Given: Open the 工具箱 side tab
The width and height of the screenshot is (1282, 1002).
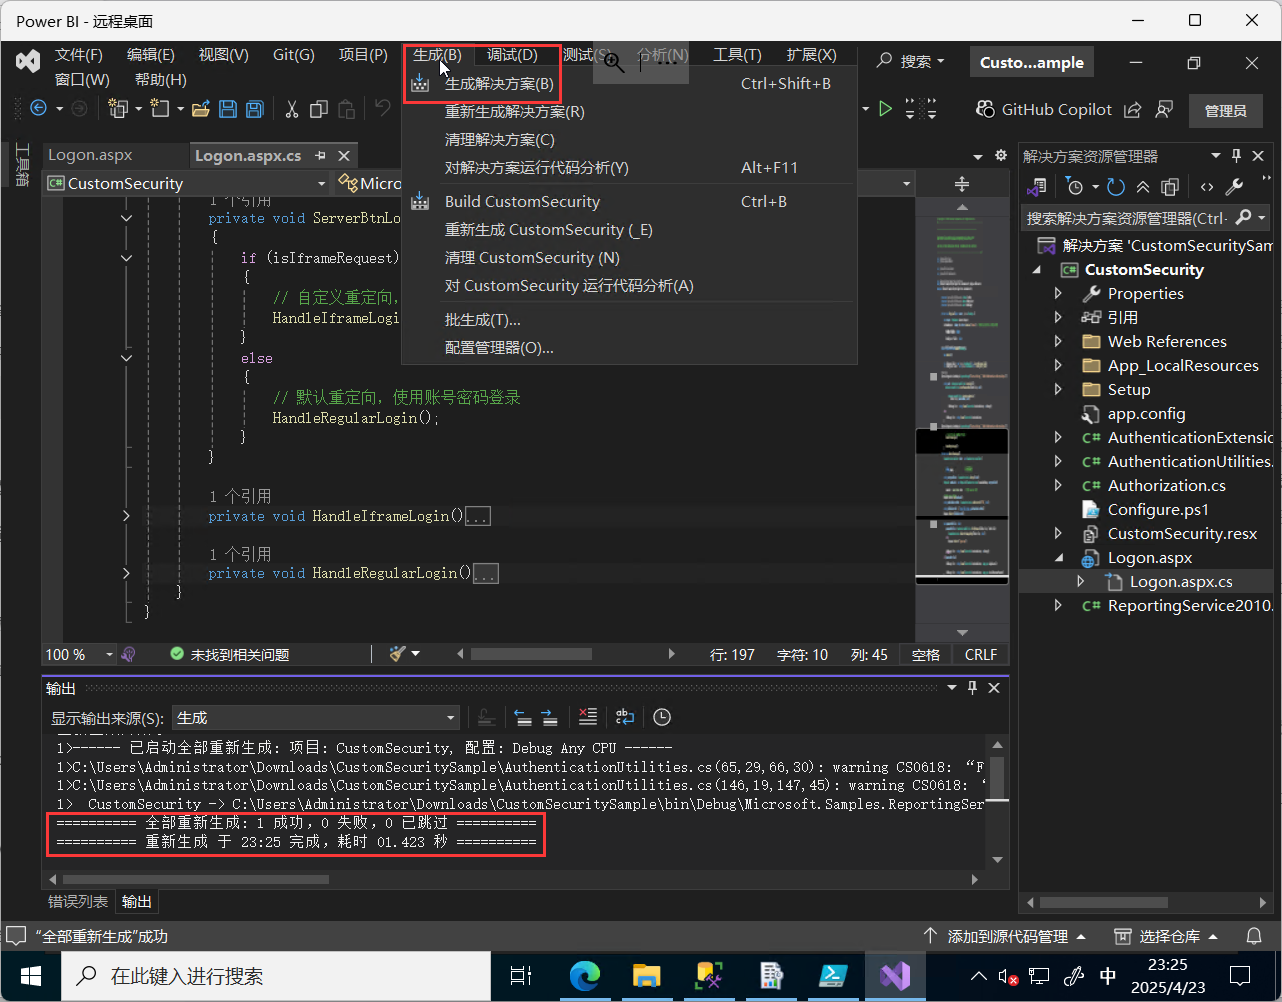Looking at the screenshot, I should point(22,166).
